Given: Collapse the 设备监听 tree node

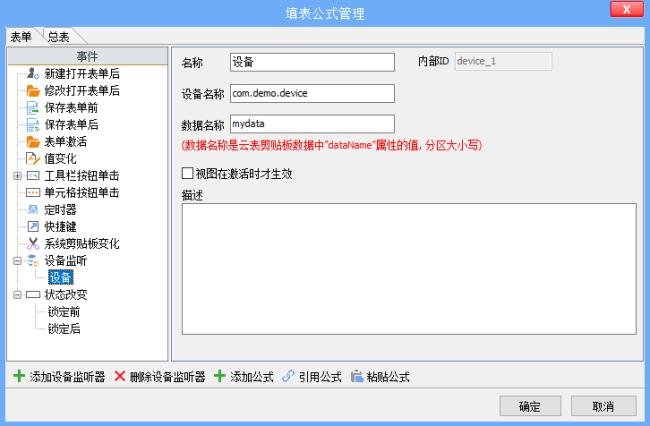Looking at the screenshot, I should 17,261.
